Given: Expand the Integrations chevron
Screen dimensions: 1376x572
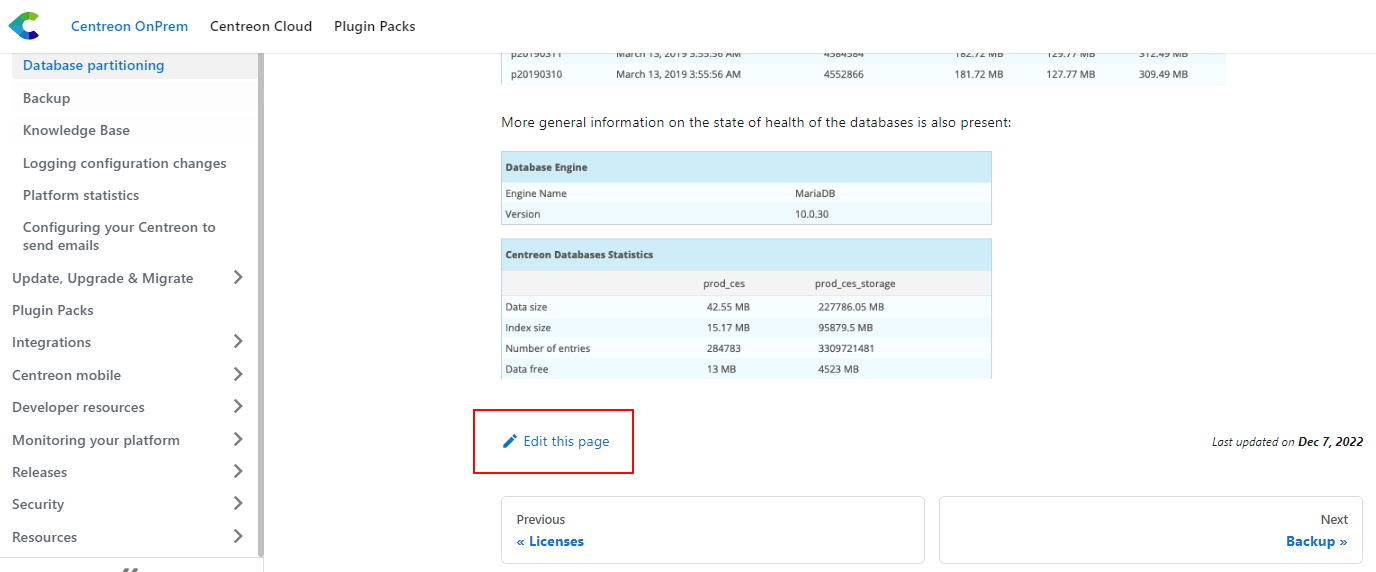Looking at the screenshot, I should (238, 342).
